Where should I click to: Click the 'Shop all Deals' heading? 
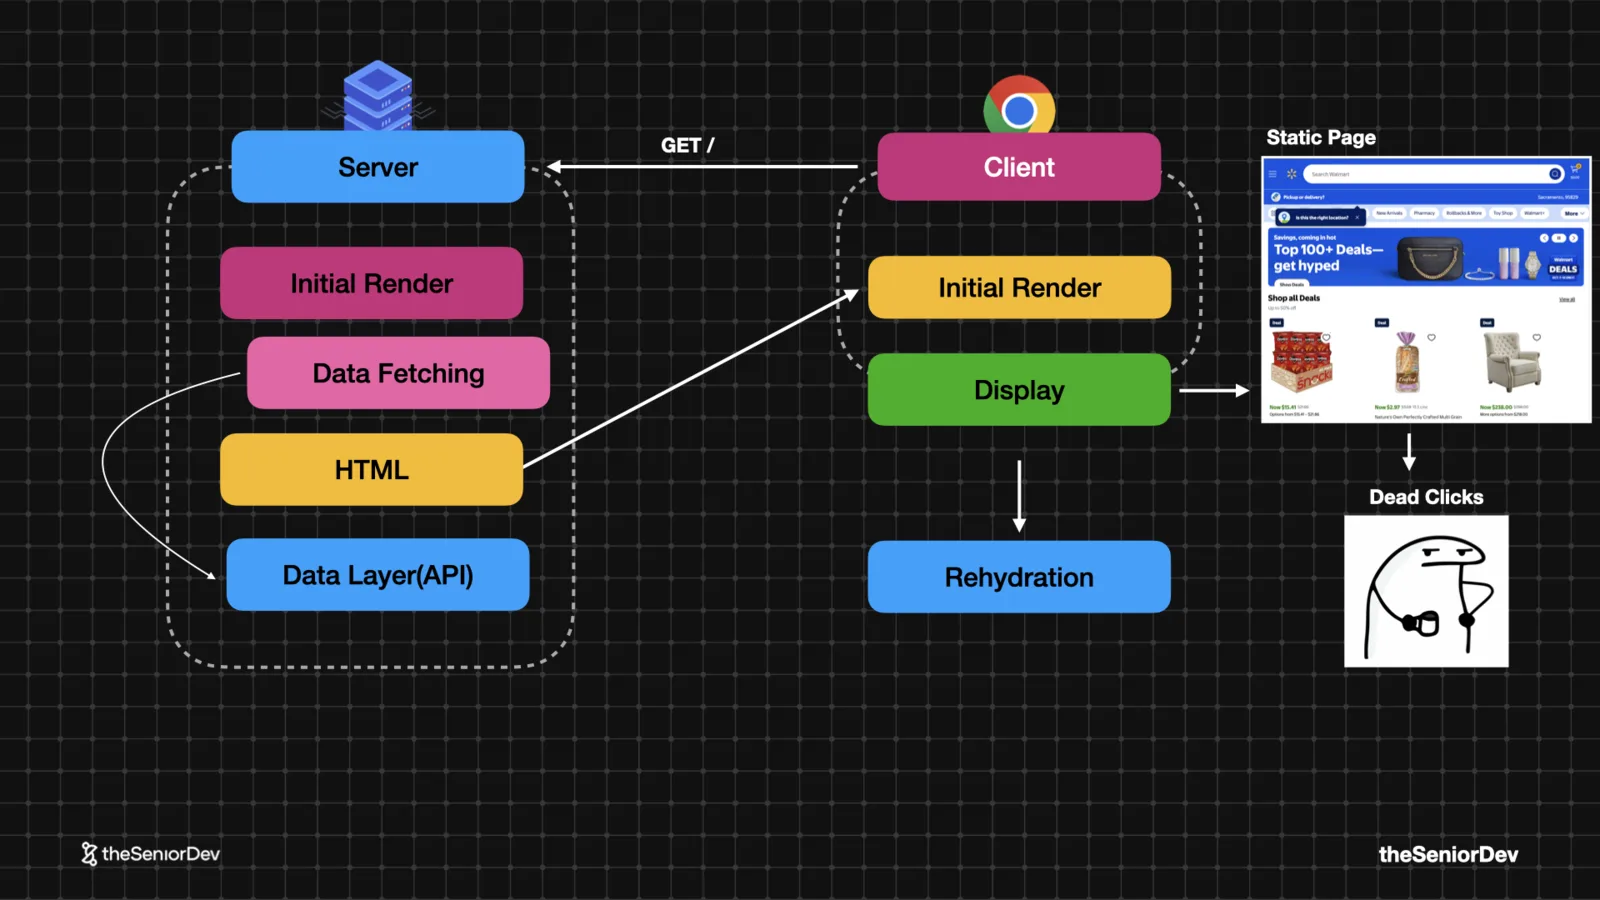click(x=1294, y=298)
